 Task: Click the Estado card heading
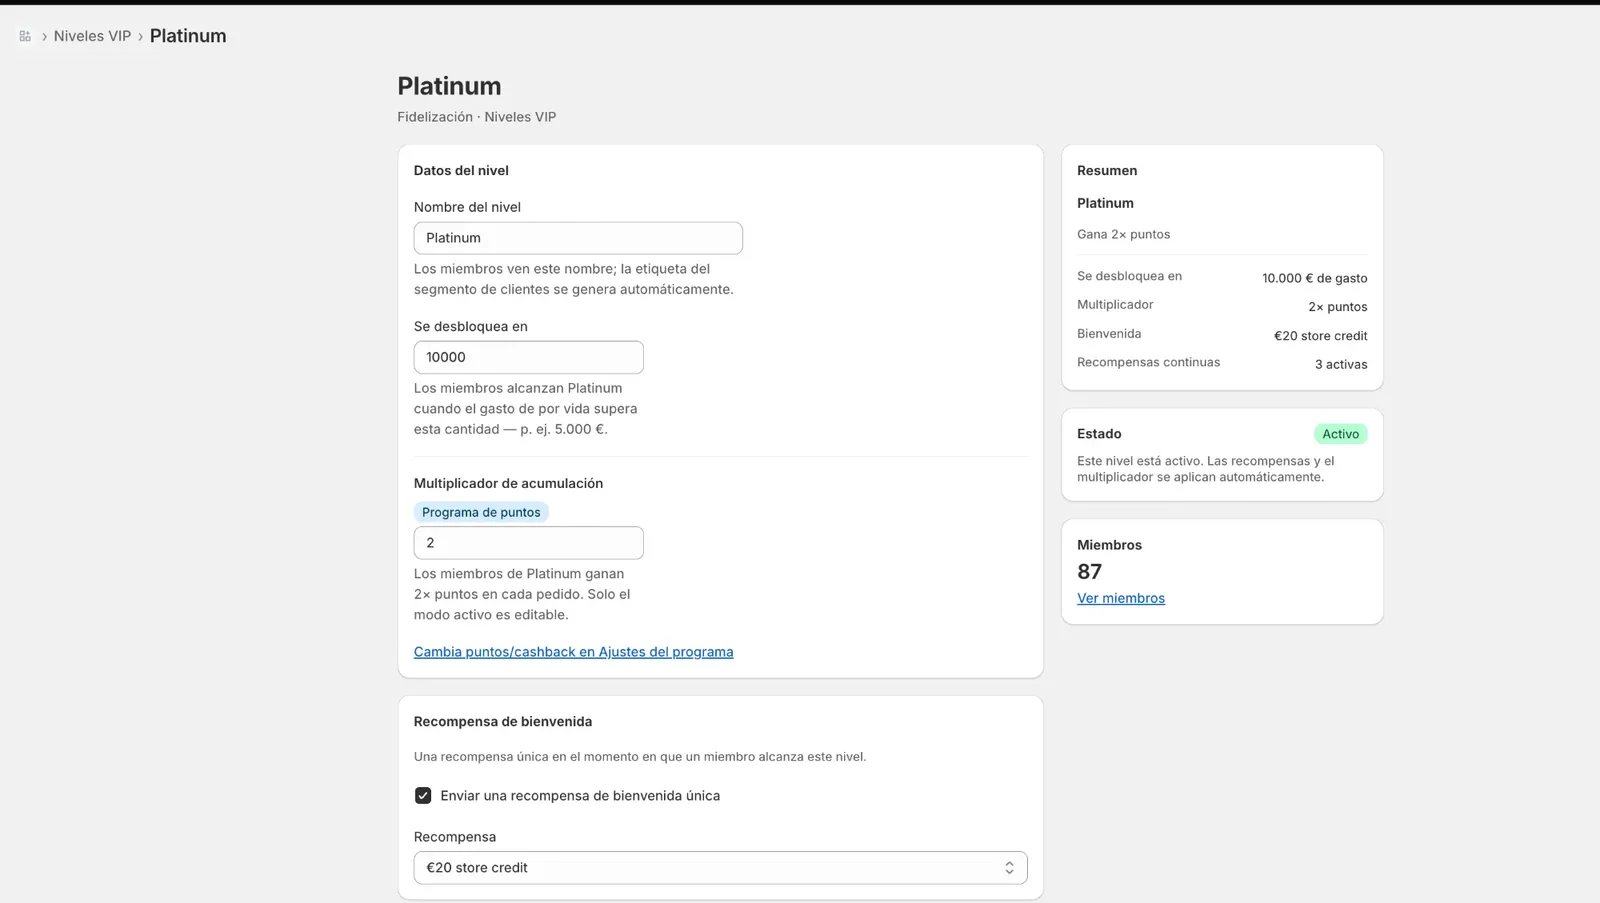coord(1099,434)
